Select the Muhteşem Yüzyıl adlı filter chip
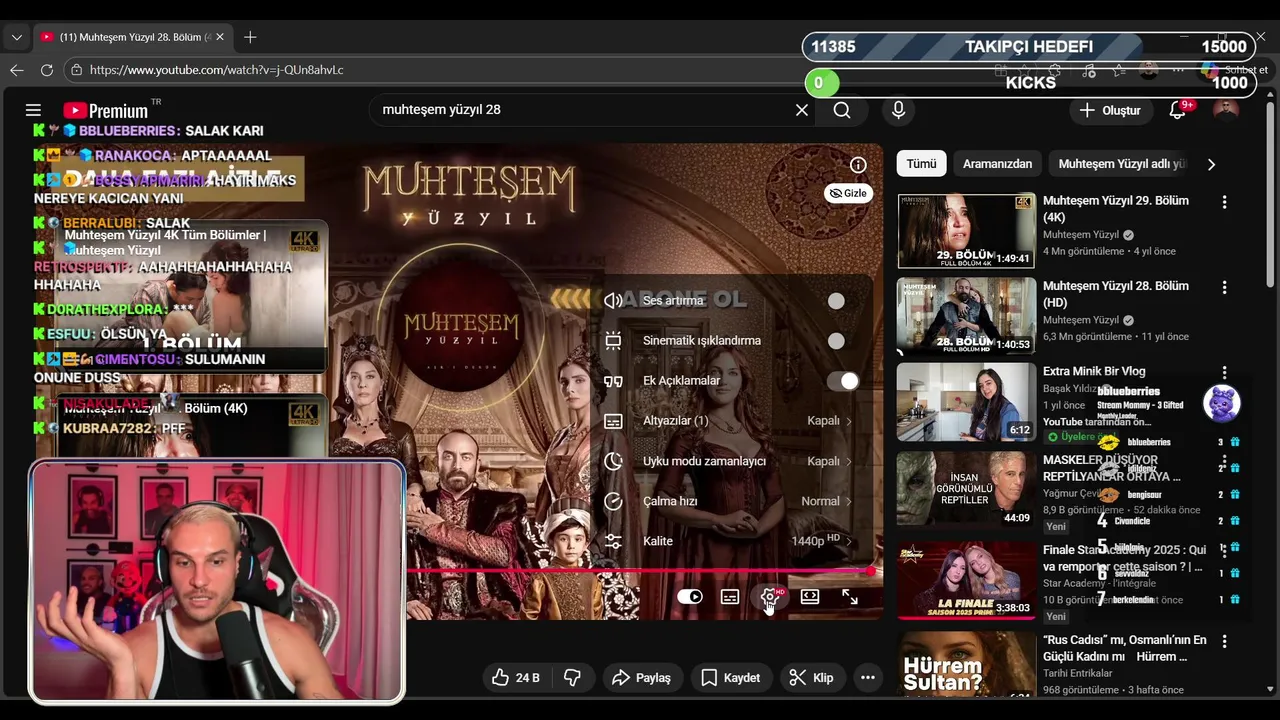This screenshot has height=720, width=1280. tap(1122, 164)
